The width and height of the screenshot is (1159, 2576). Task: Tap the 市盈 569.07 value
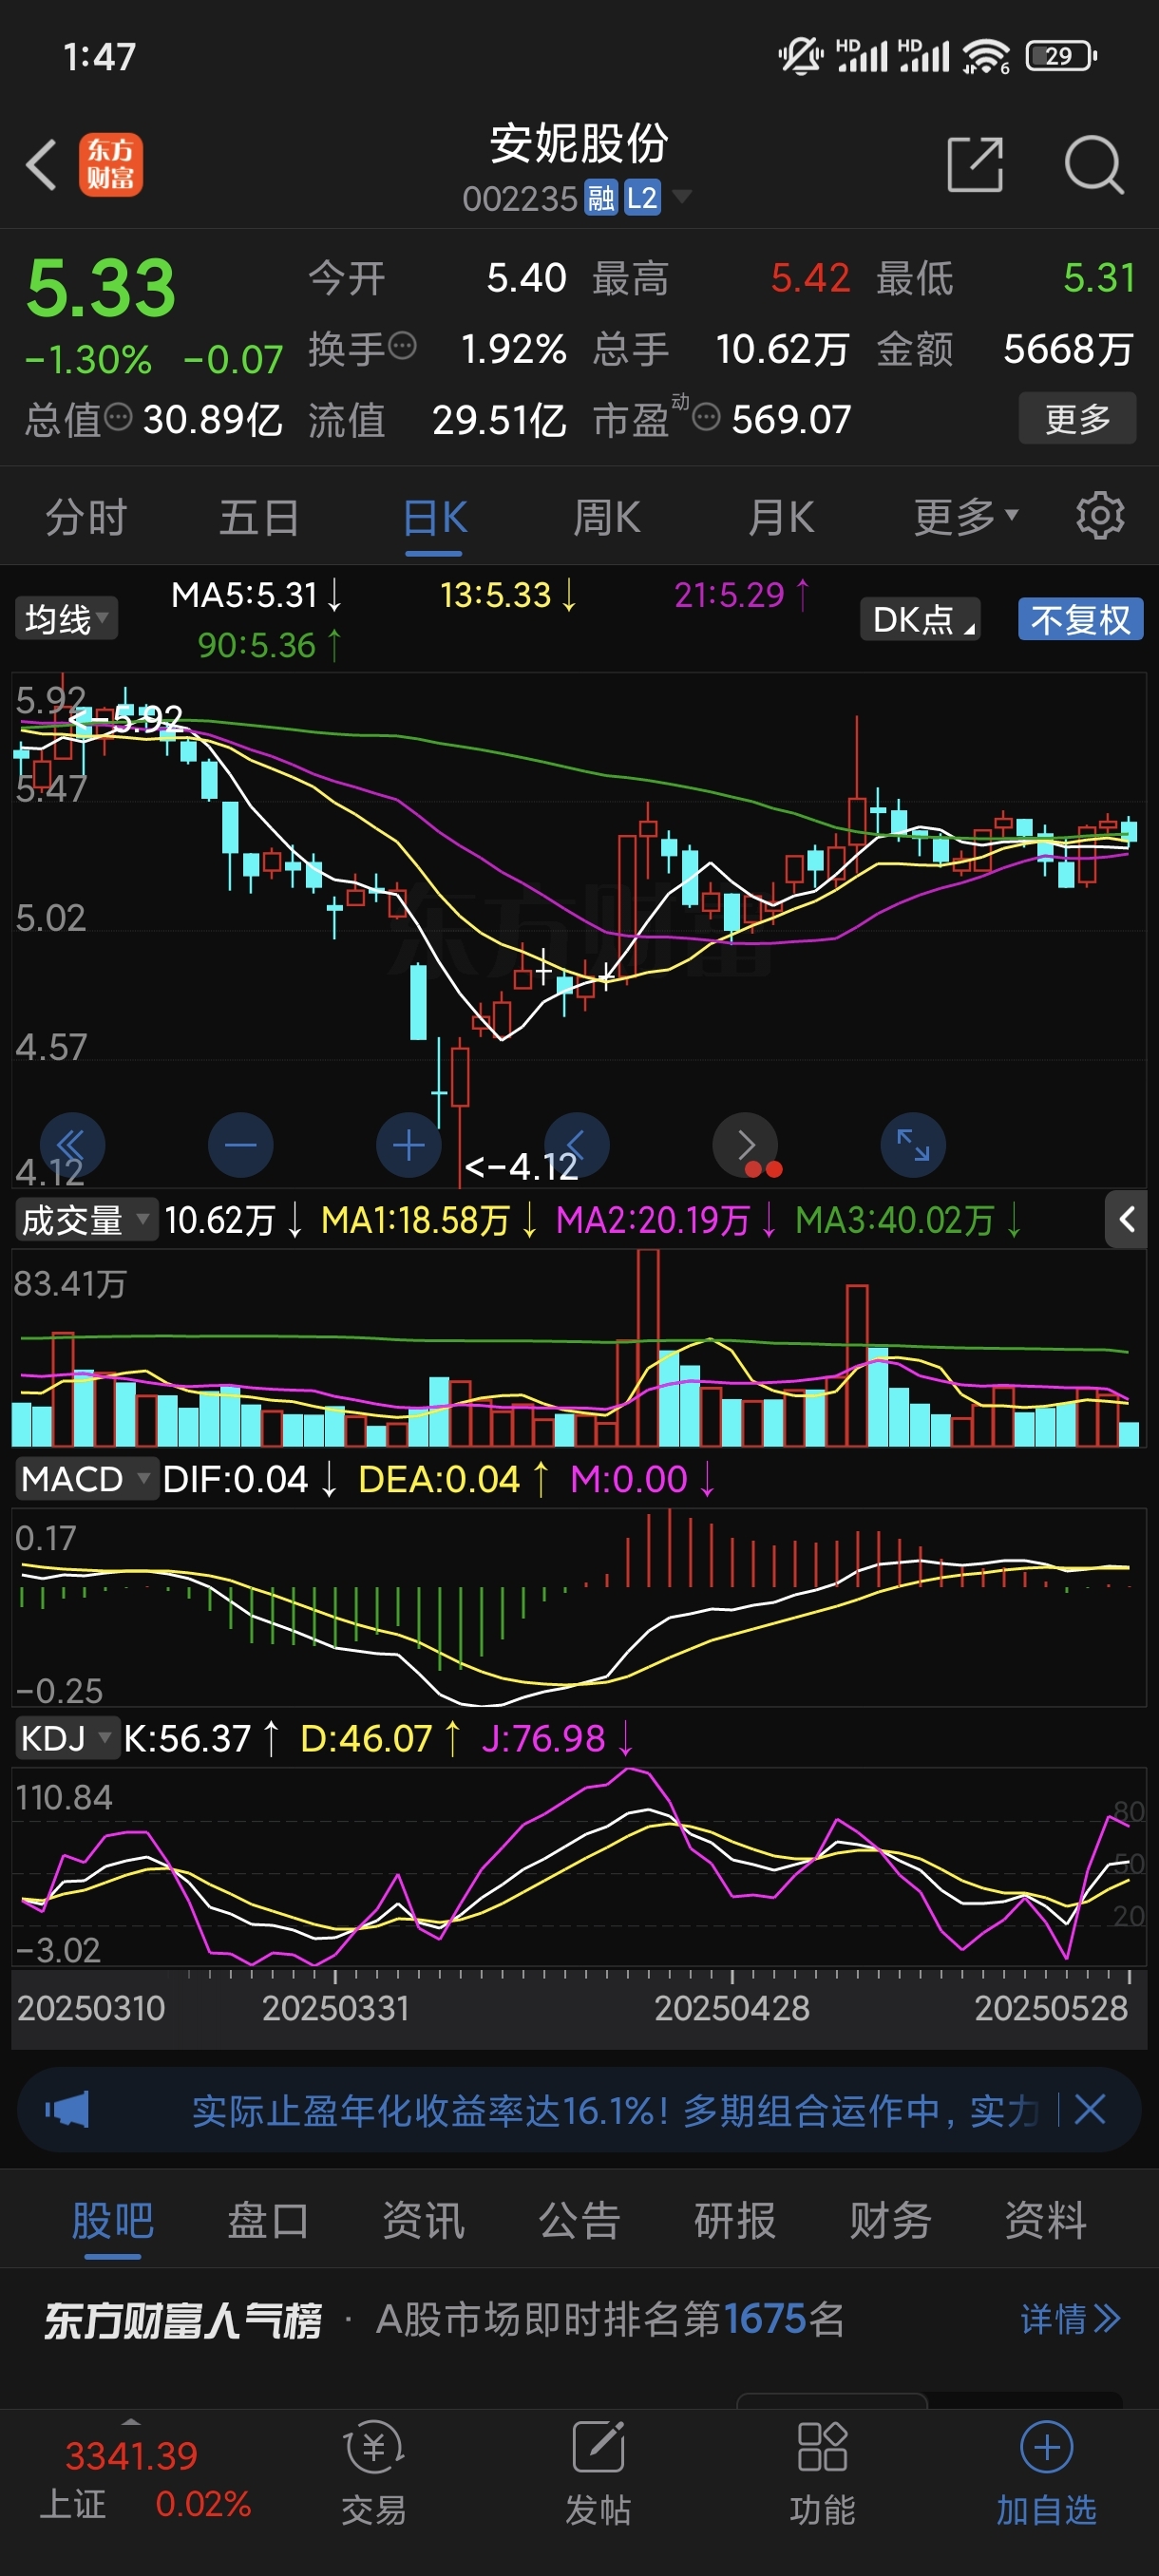(790, 418)
